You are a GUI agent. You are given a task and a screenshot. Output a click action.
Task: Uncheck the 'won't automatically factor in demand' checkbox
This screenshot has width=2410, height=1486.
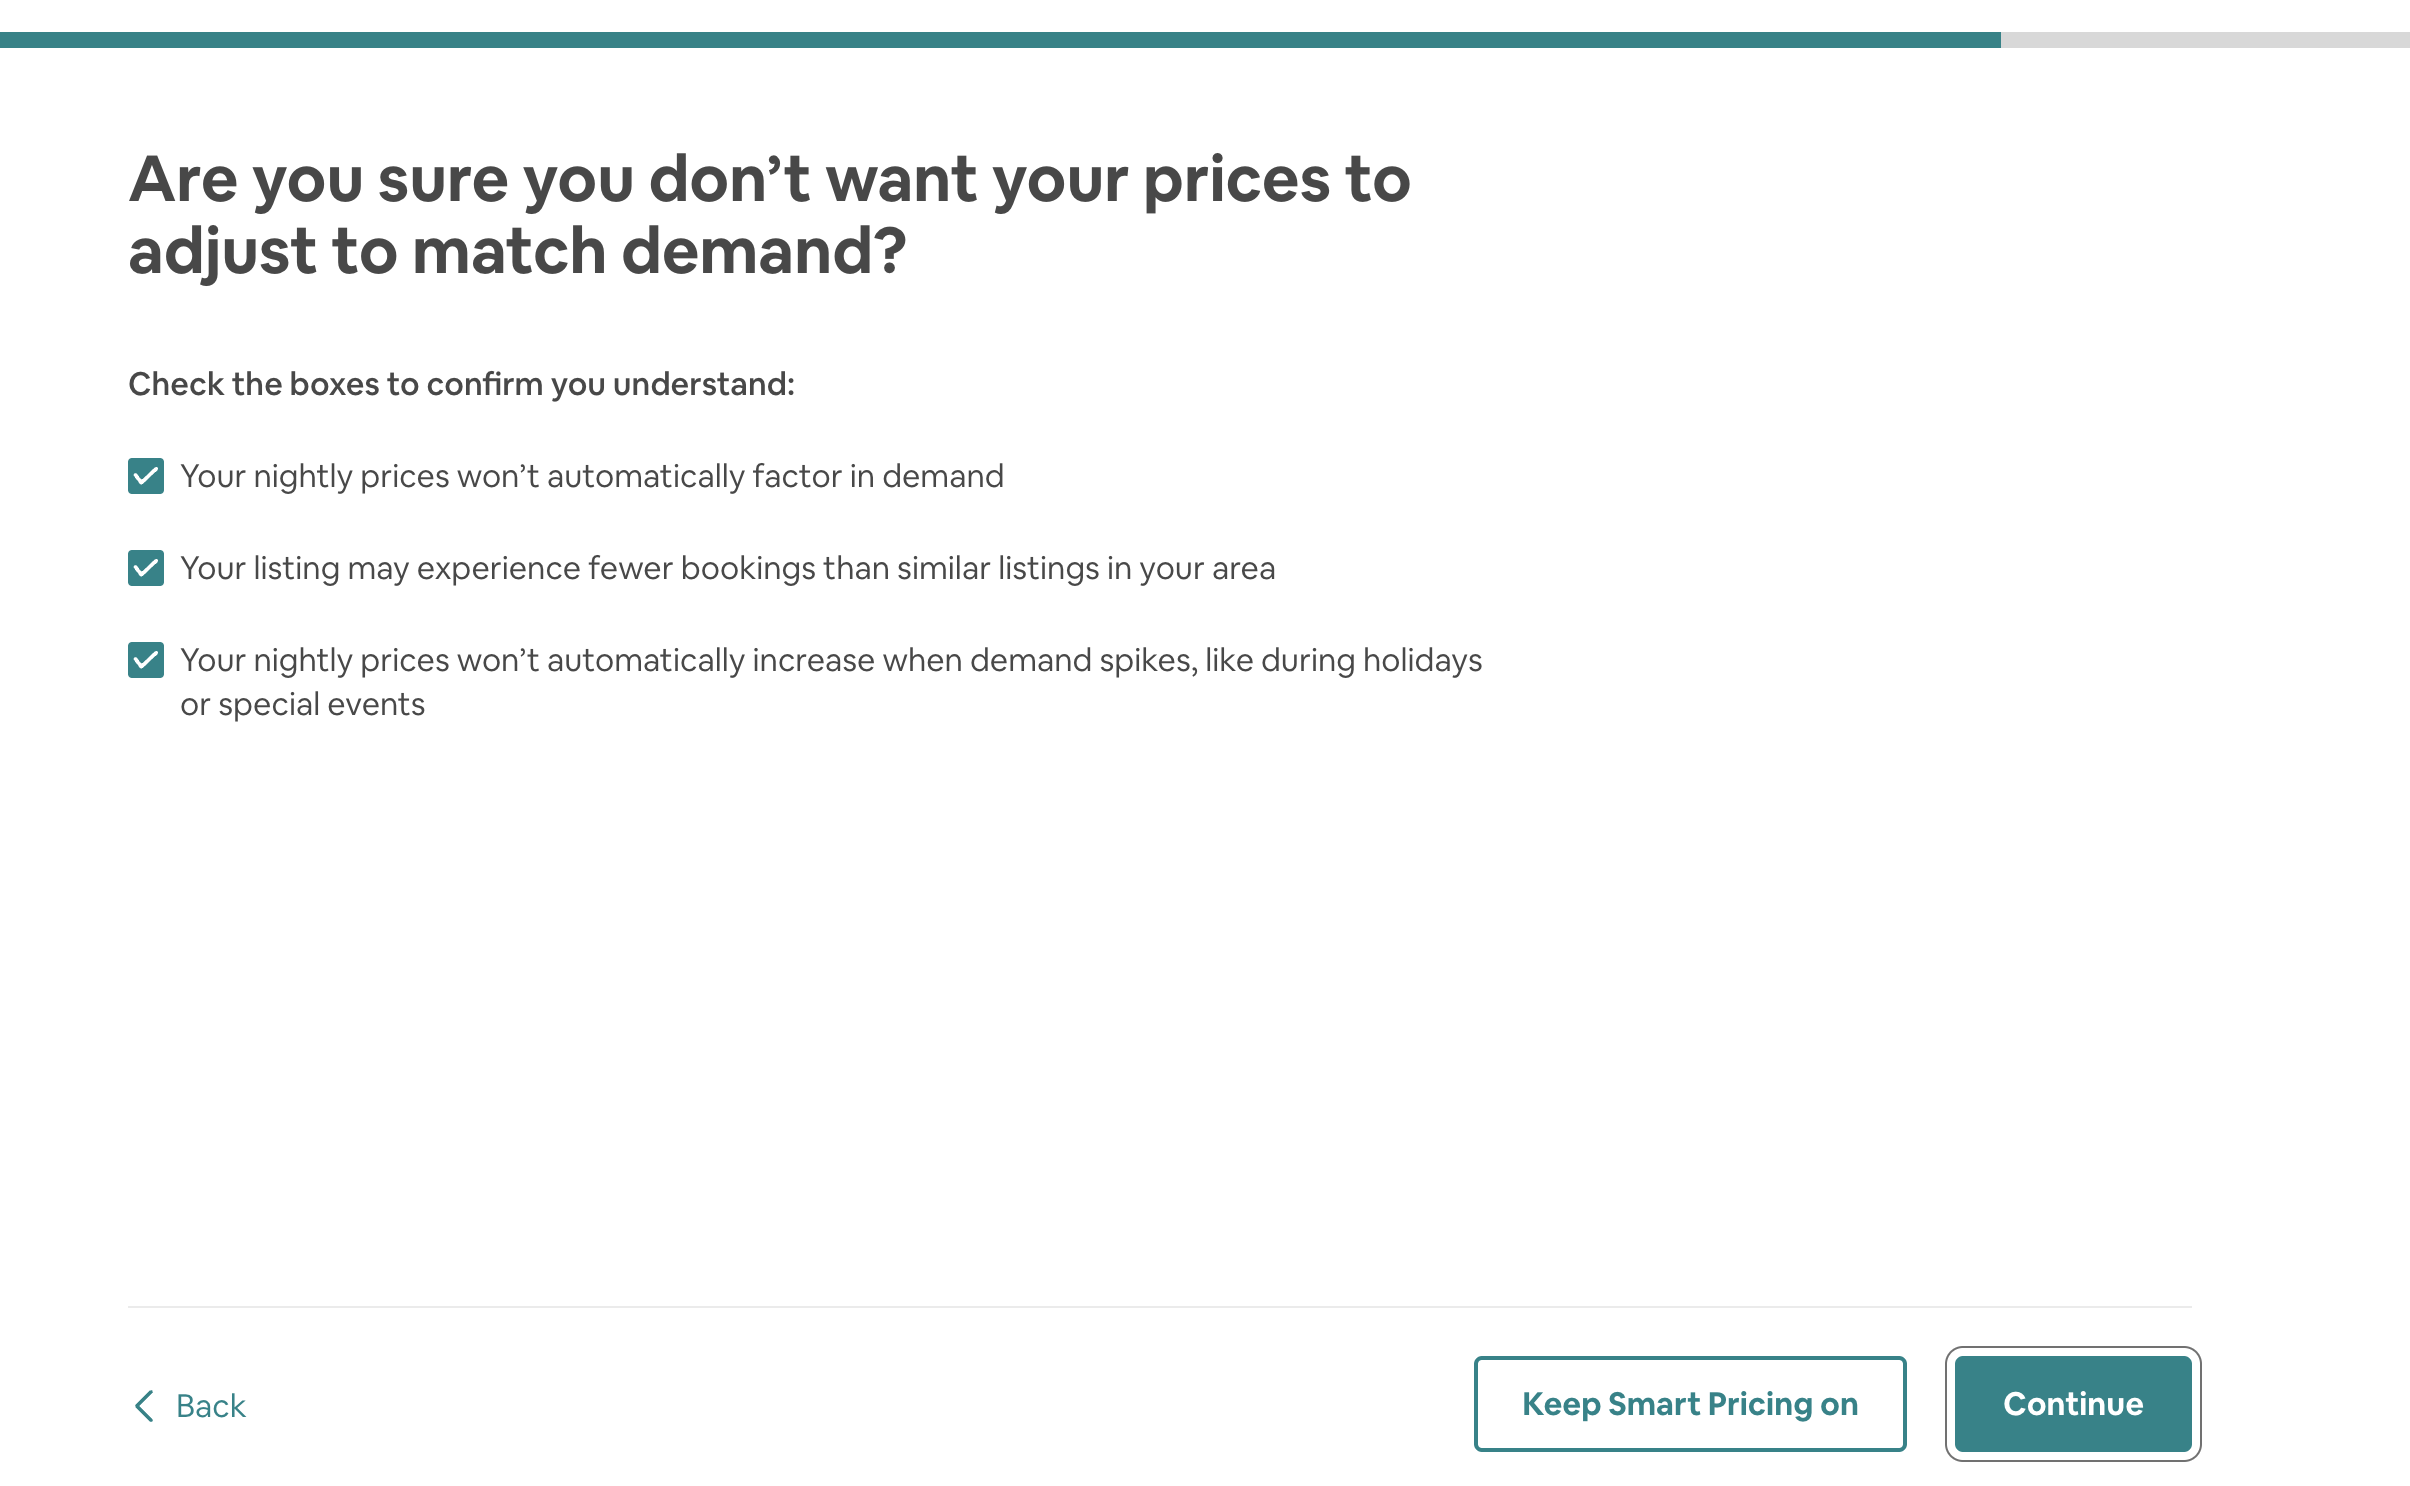146,476
